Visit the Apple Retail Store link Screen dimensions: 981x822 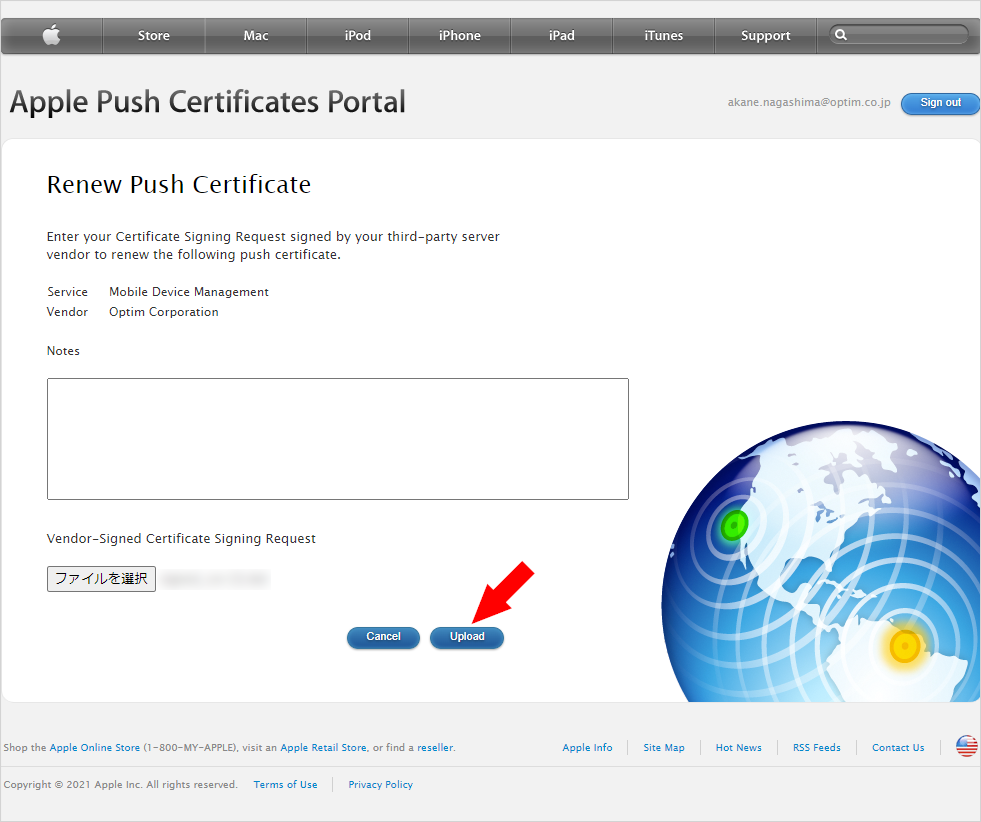pos(323,747)
